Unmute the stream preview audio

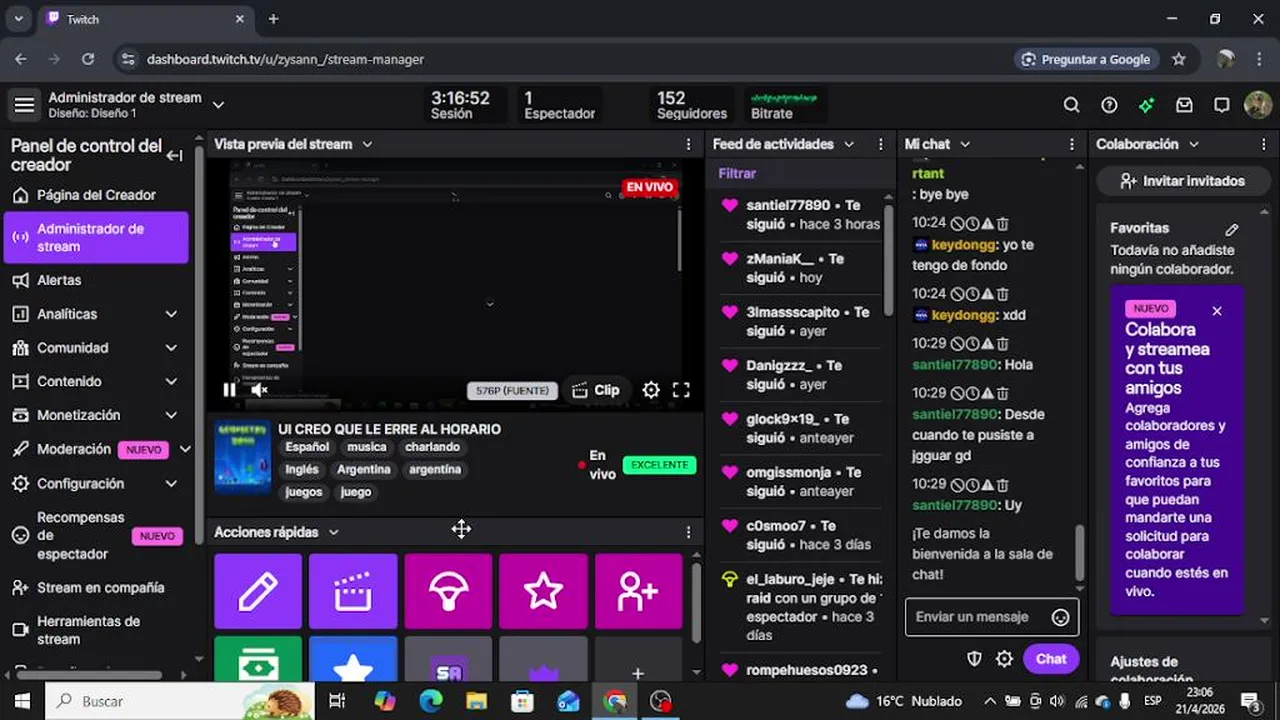point(259,390)
